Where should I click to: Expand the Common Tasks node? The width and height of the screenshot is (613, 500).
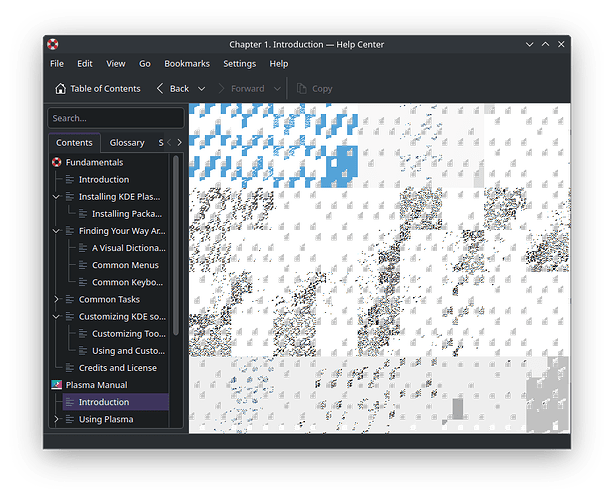[x=56, y=299]
